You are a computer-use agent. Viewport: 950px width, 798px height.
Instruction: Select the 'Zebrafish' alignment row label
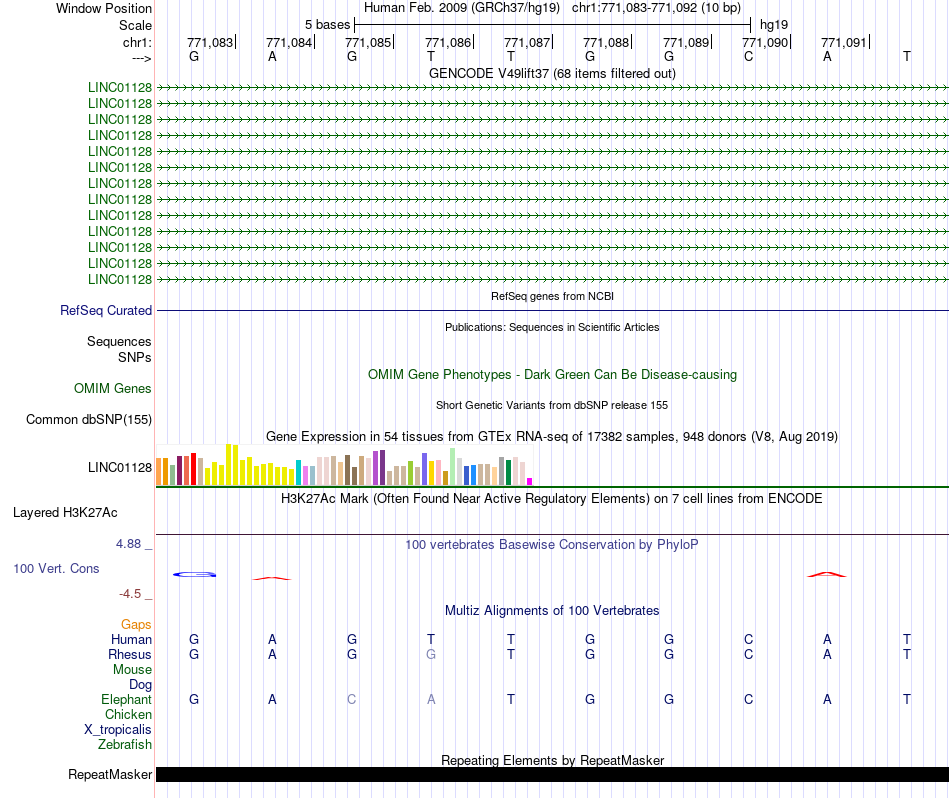tap(125, 745)
